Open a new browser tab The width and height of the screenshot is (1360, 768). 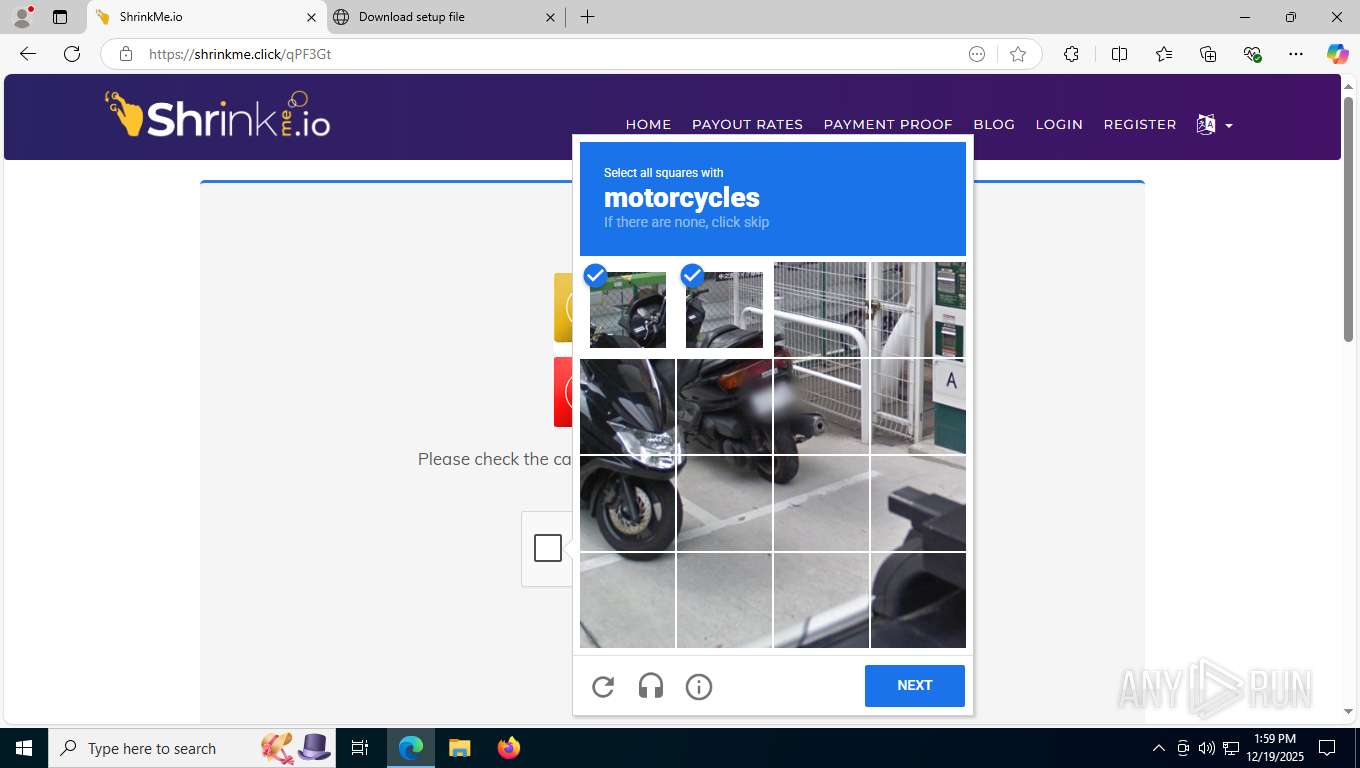click(x=587, y=17)
